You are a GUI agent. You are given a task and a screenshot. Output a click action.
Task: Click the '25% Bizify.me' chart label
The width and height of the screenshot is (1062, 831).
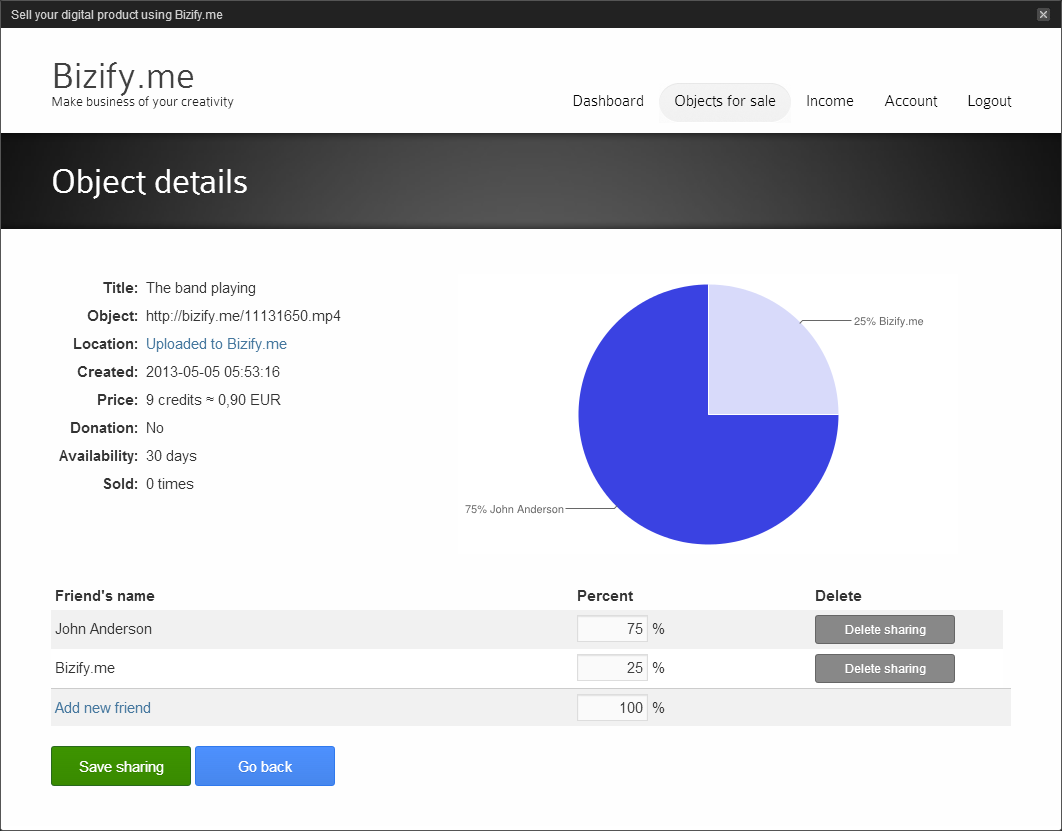[x=888, y=321]
